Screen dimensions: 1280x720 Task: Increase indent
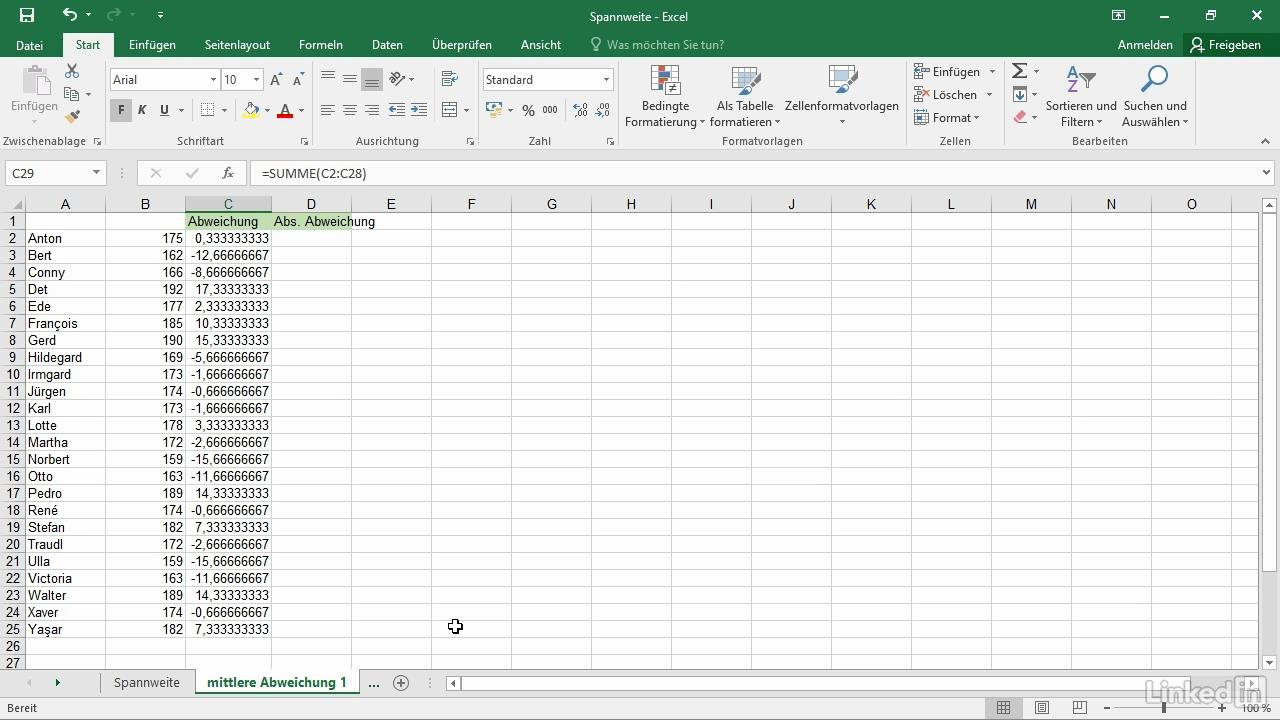[x=419, y=110]
